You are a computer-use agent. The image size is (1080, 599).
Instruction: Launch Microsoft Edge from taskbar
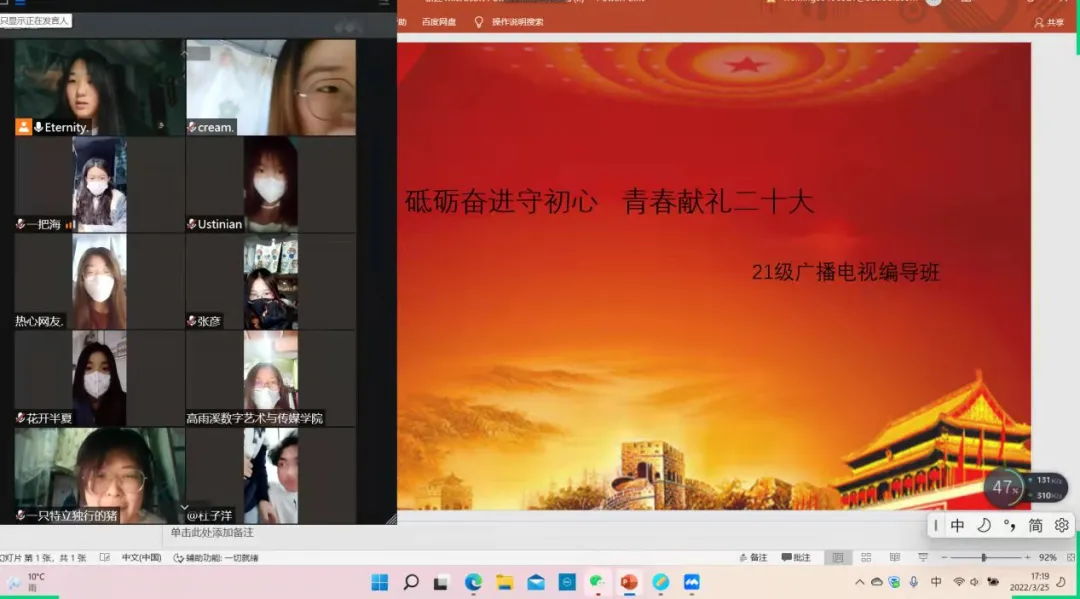coord(473,582)
